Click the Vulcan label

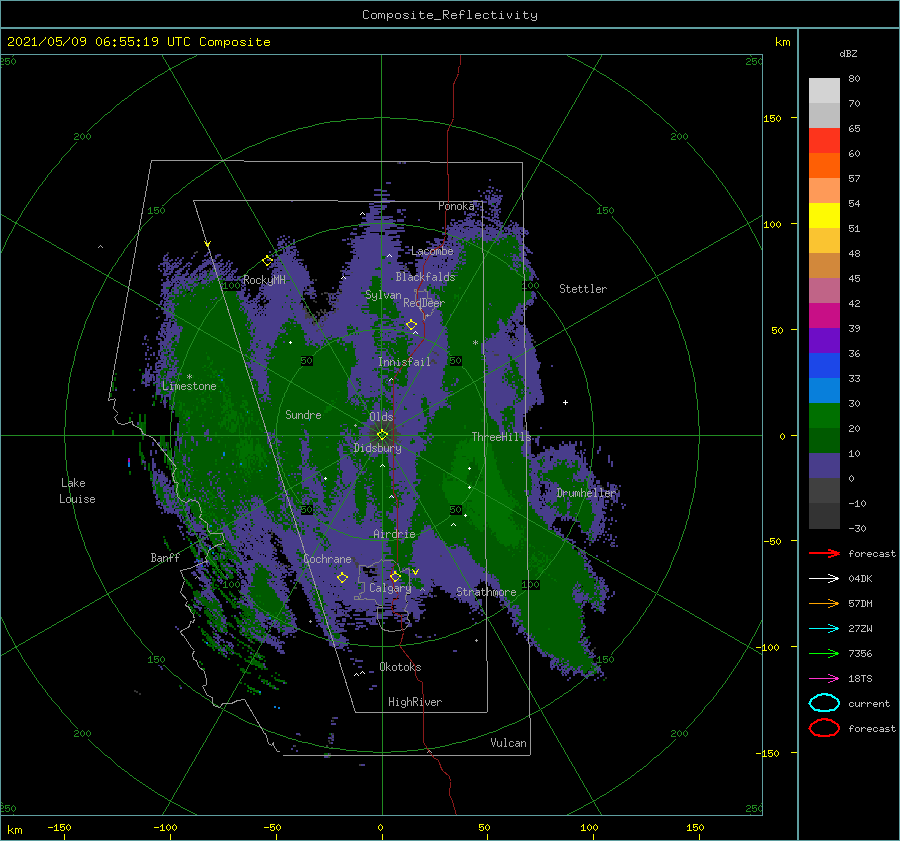(x=508, y=743)
